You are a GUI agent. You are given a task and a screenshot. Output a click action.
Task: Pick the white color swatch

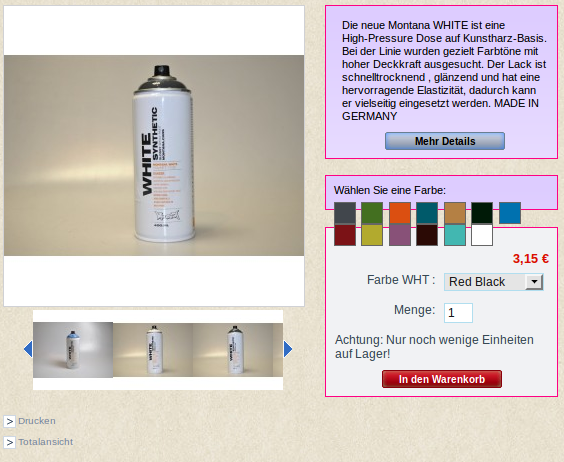pos(482,235)
